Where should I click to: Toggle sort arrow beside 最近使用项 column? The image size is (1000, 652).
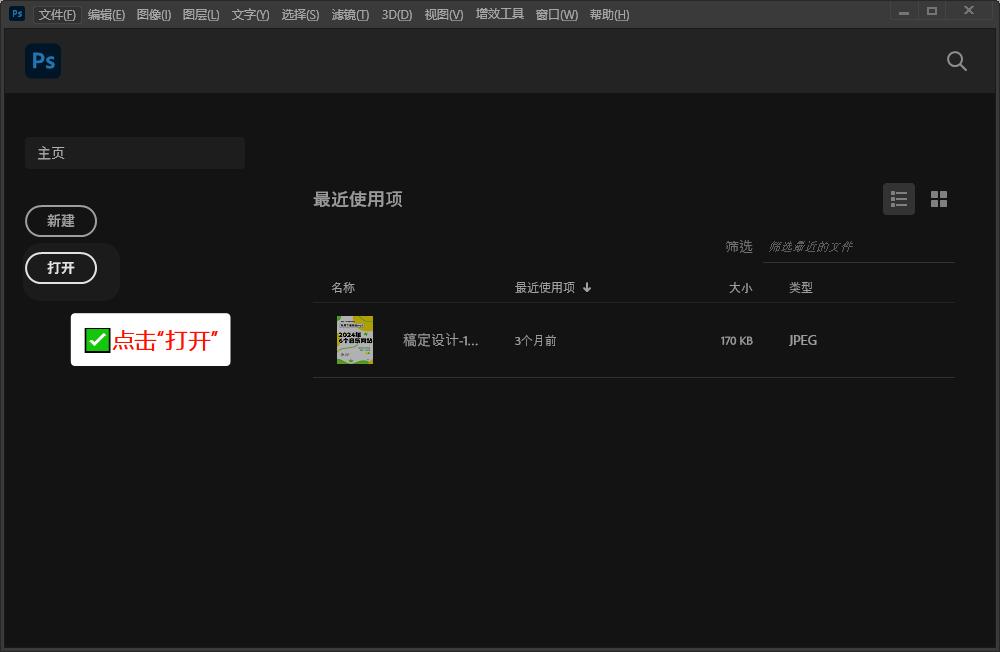[587, 288]
